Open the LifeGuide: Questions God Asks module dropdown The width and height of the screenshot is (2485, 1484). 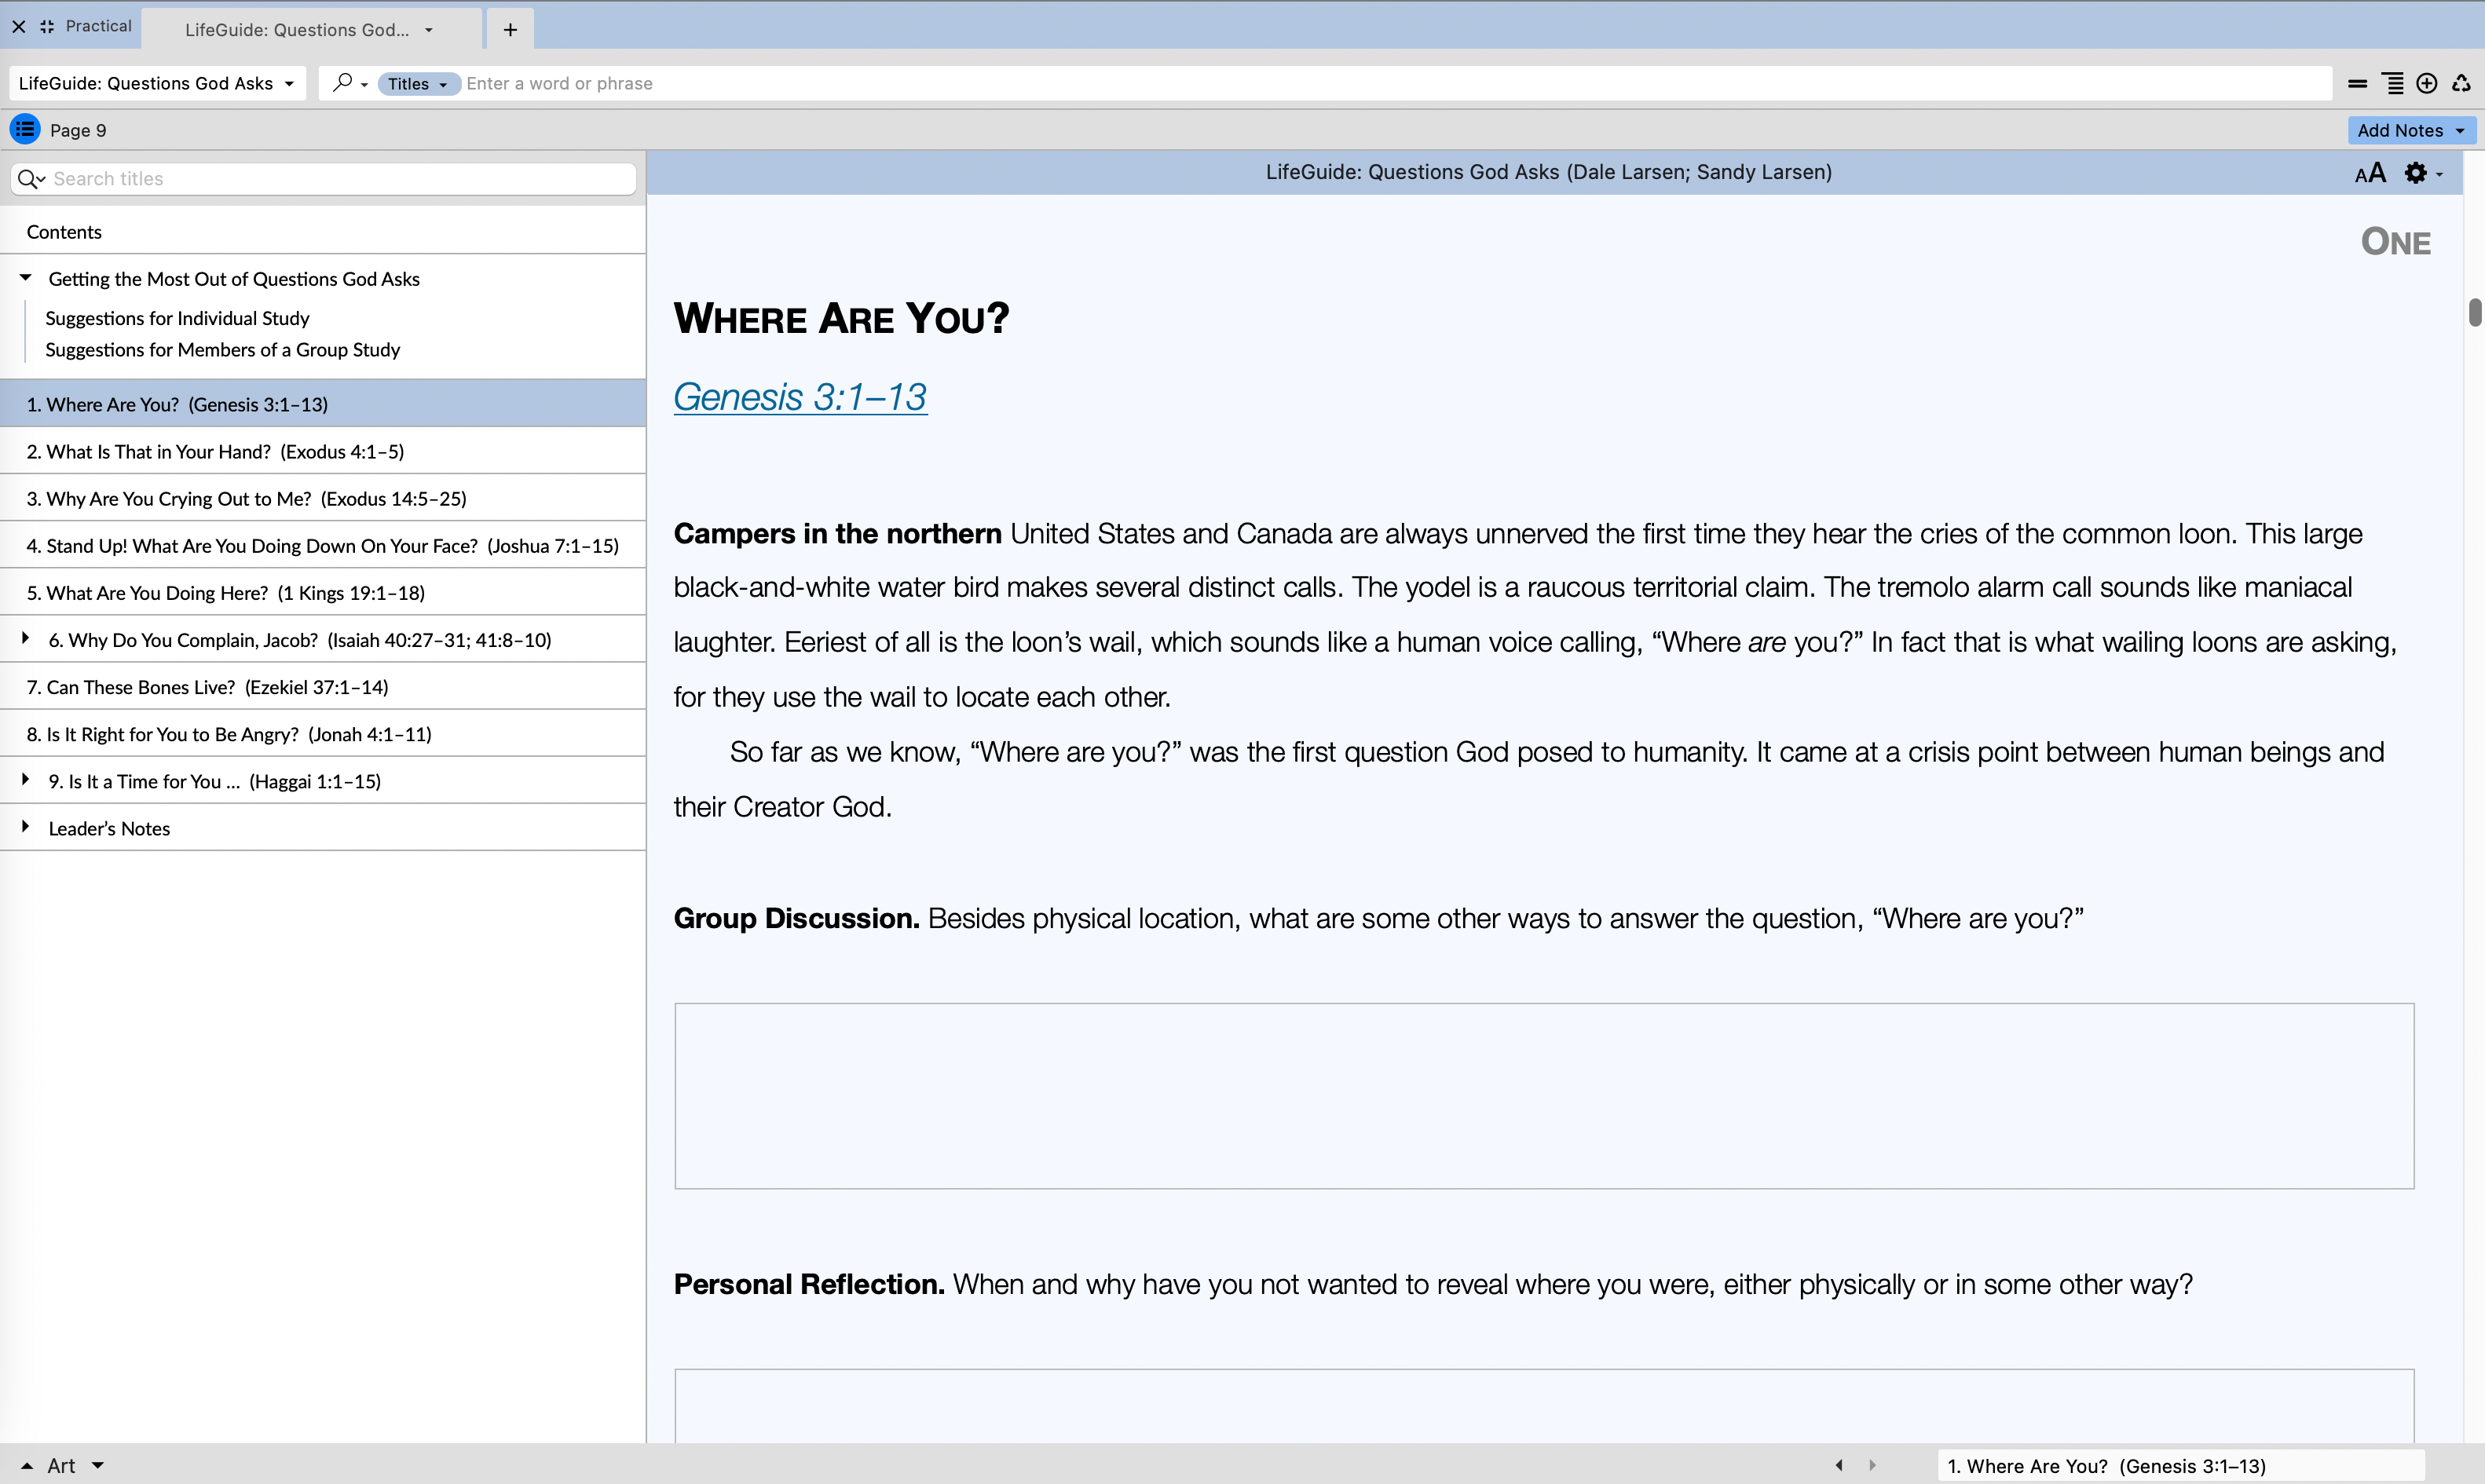coord(156,83)
